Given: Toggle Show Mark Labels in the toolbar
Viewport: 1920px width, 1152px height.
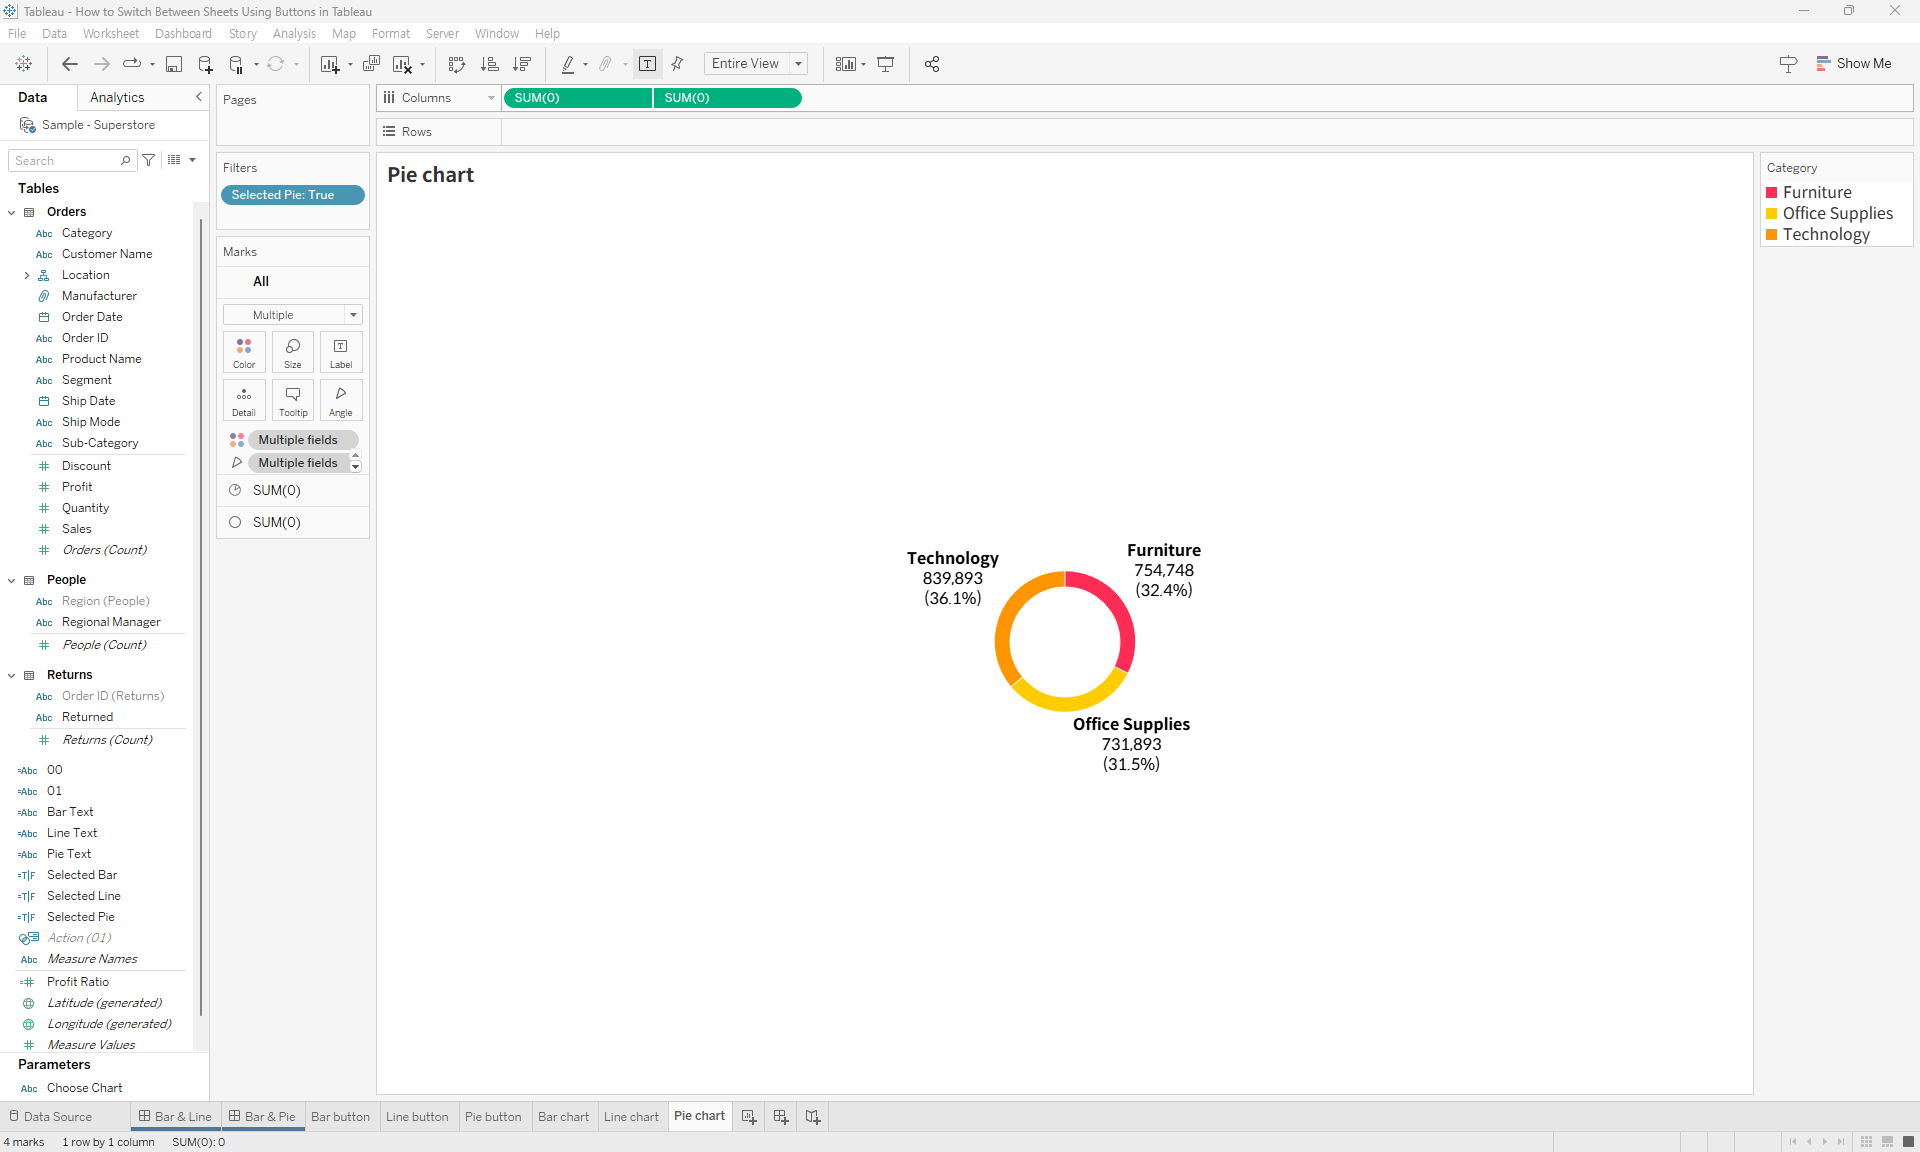Looking at the screenshot, I should tap(647, 63).
